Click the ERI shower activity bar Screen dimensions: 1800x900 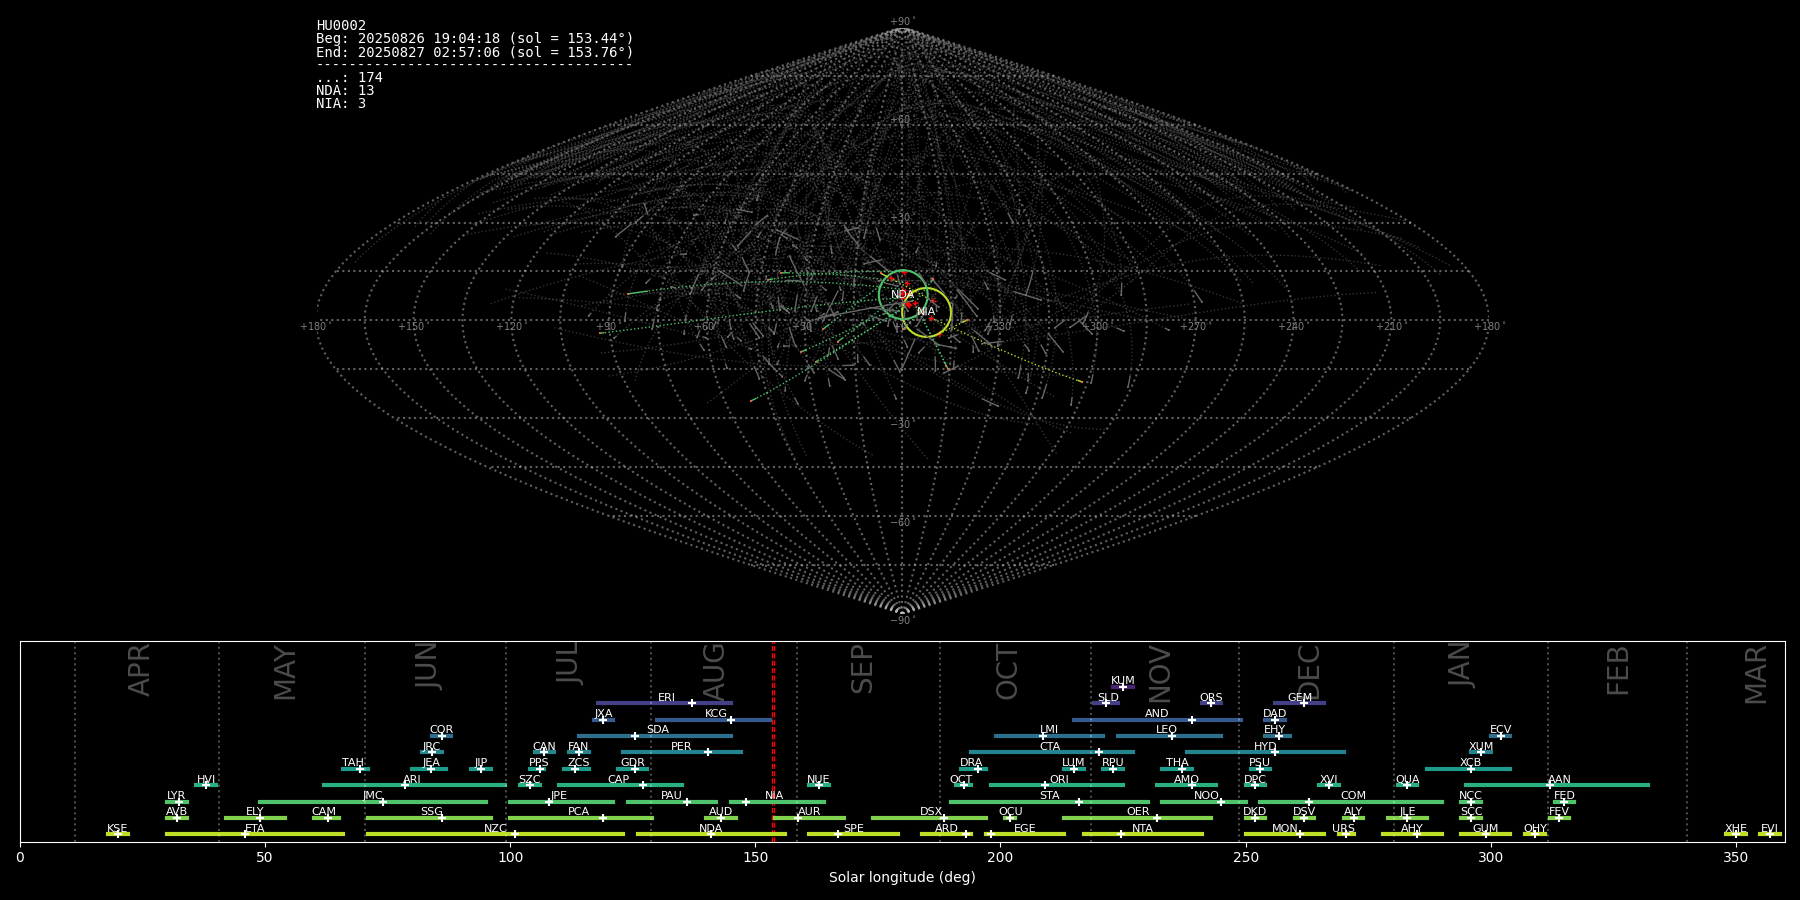[664, 703]
